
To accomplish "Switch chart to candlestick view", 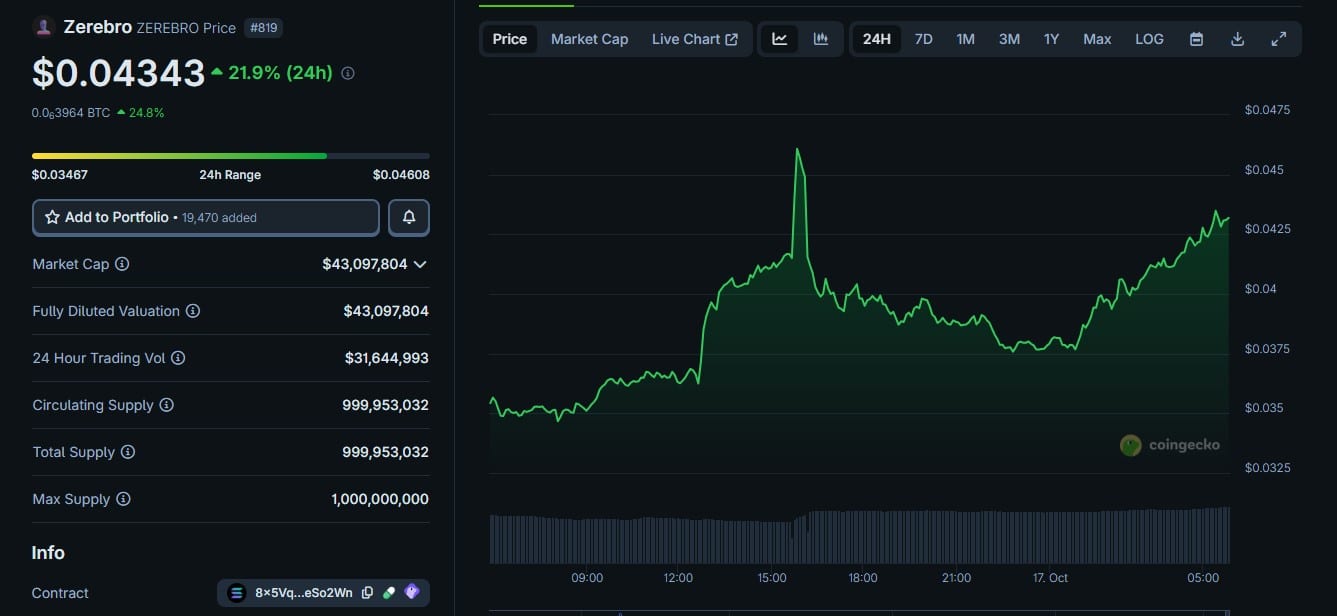I will click(820, 38).
